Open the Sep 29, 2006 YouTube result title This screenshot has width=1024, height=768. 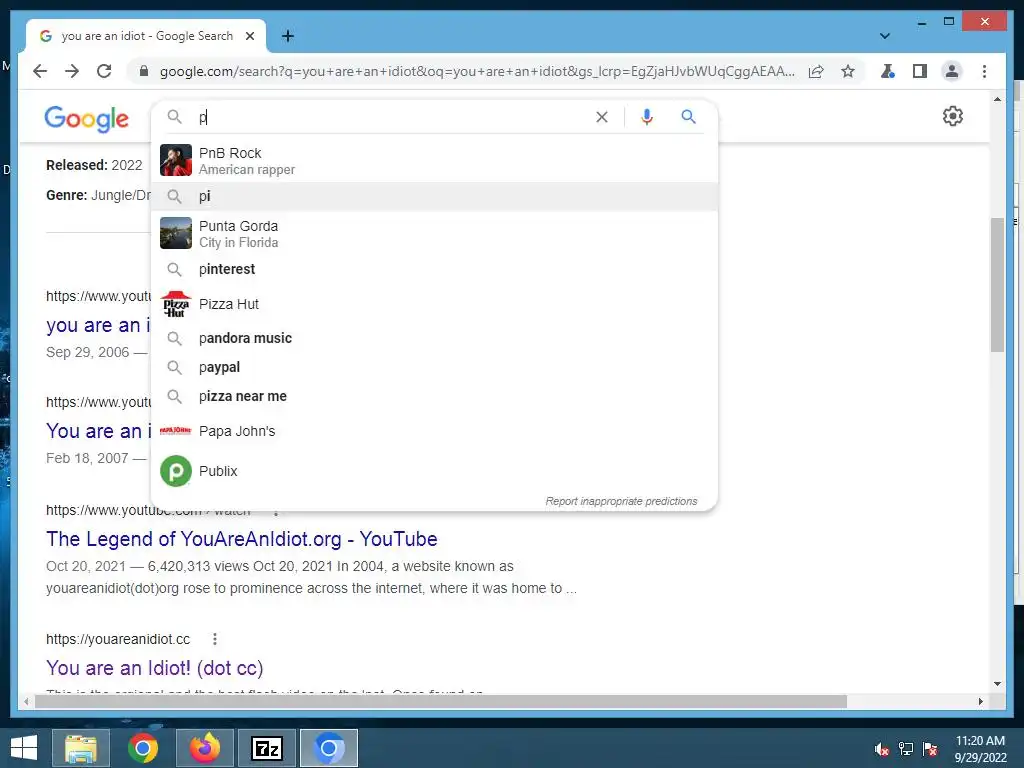[x=98, y=325]
